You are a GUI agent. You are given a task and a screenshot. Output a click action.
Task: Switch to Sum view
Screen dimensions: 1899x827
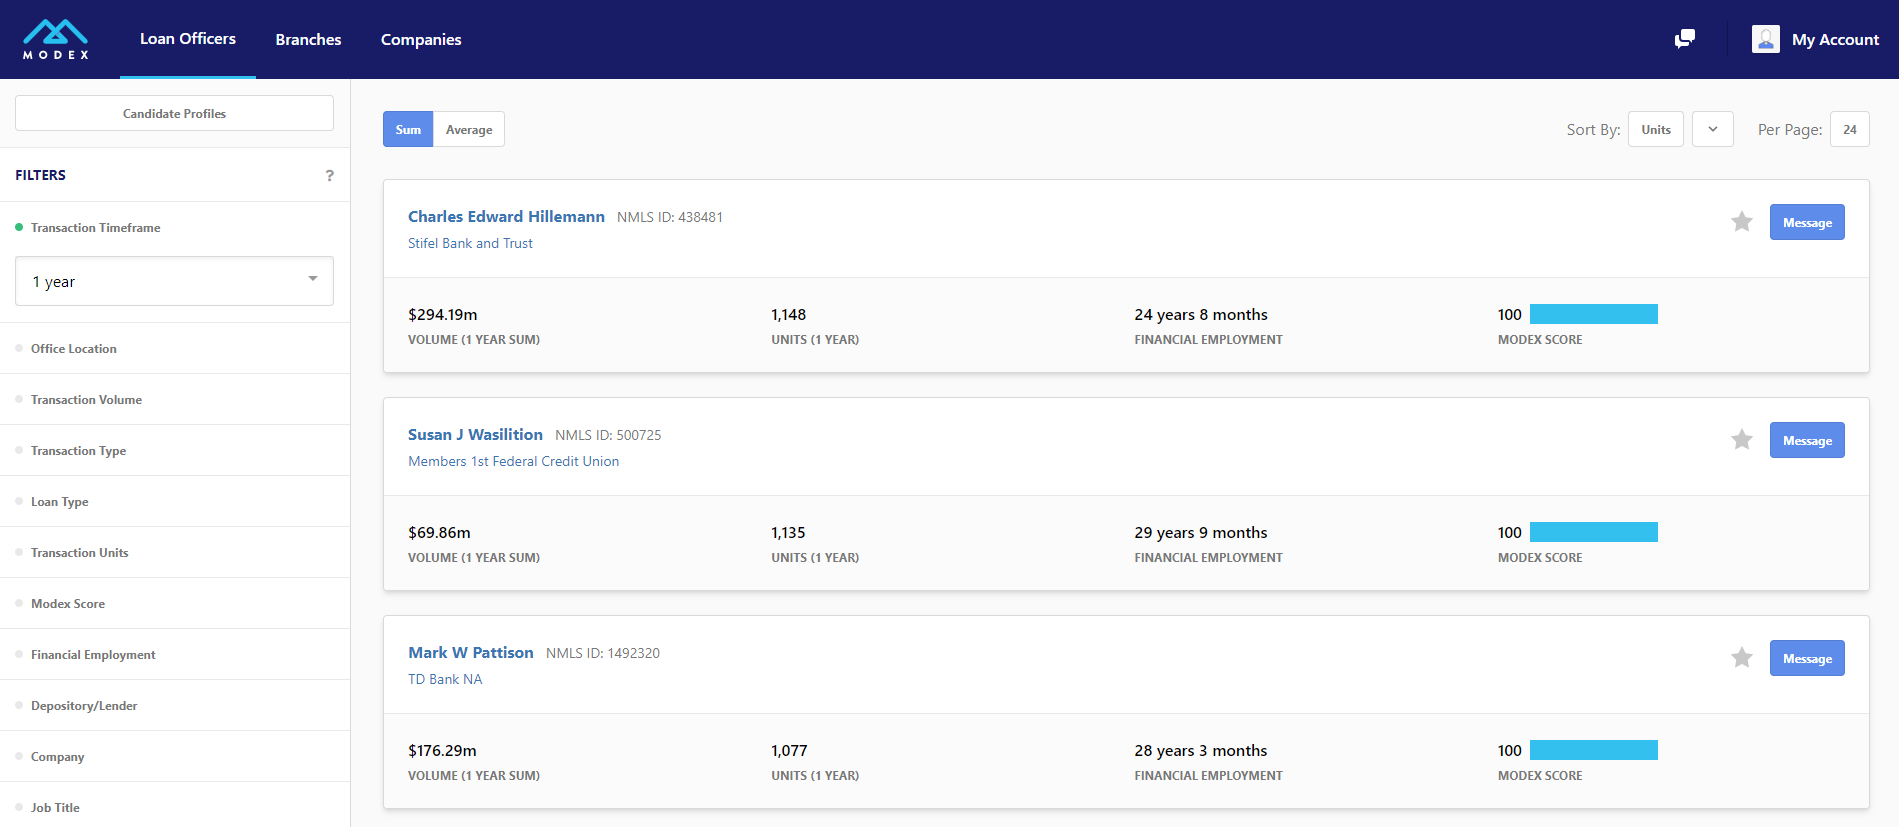[x=408, y=129]
